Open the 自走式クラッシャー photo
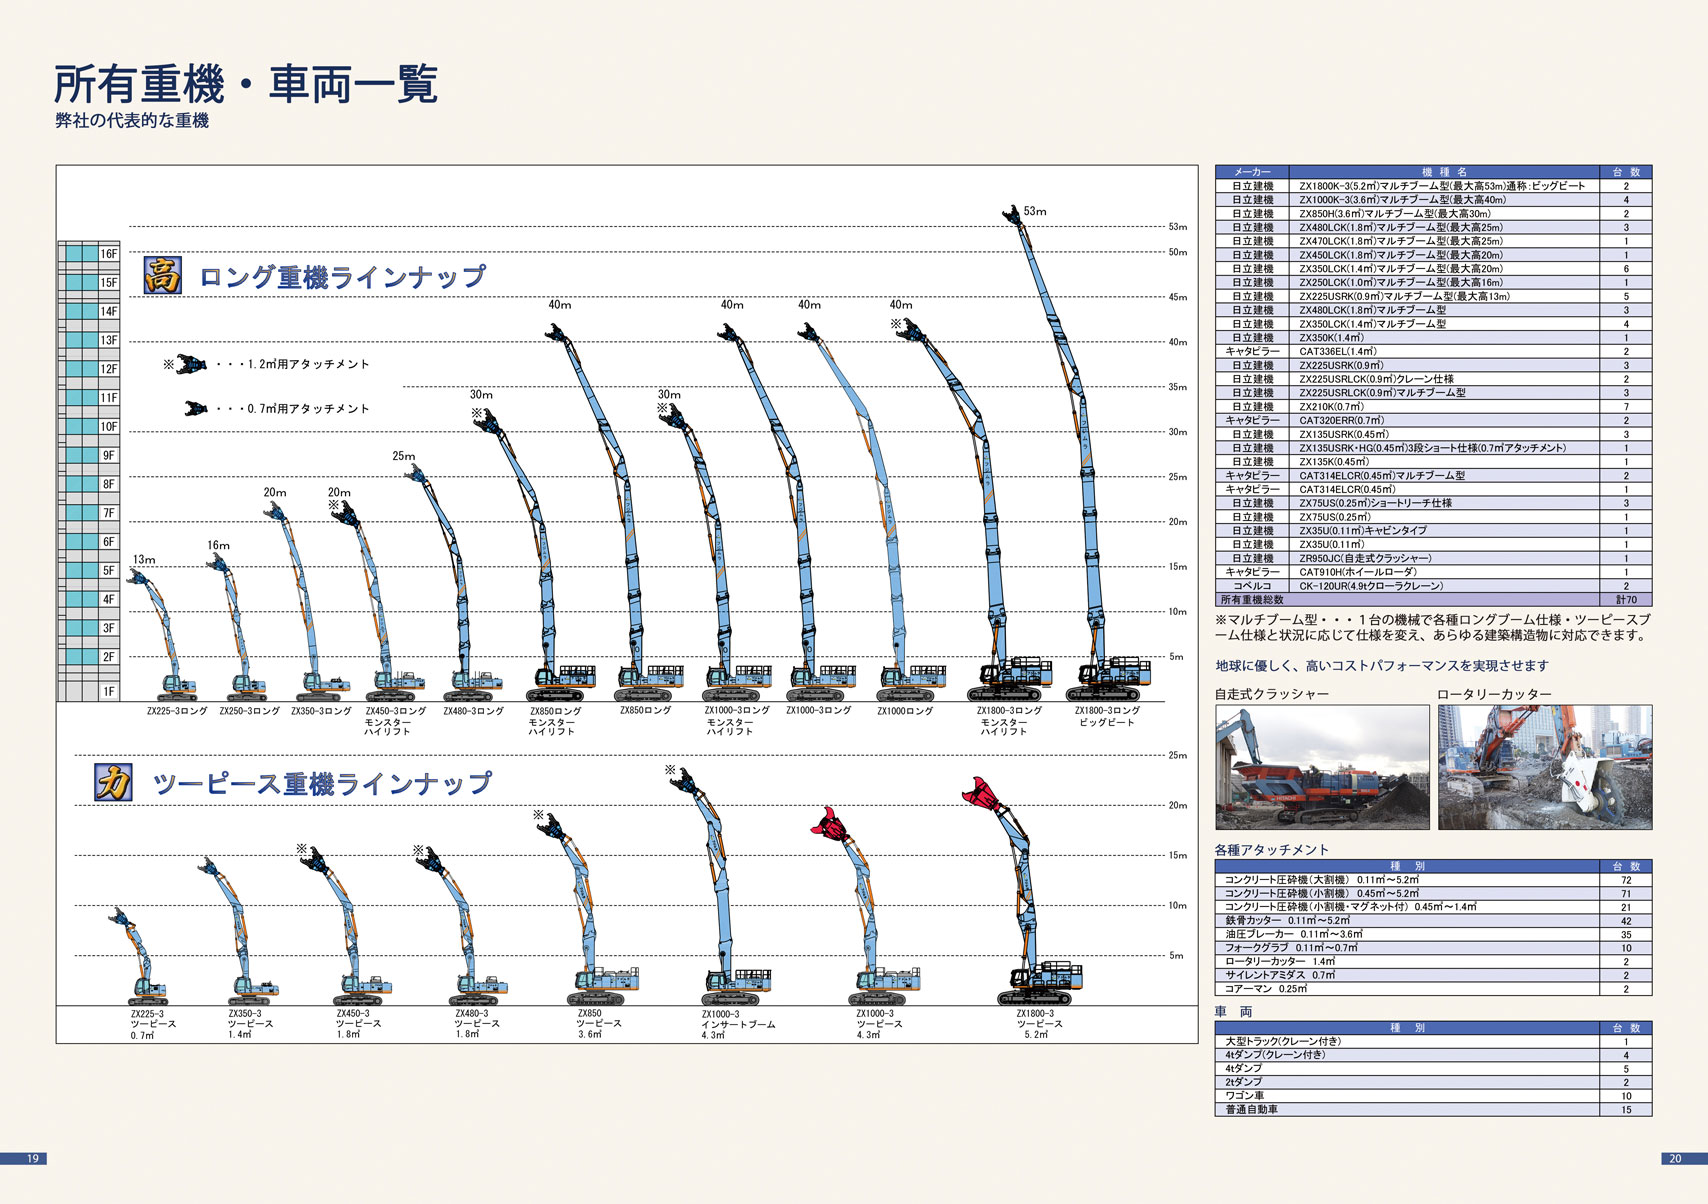This screenshot has width=1708, height=1204. tap(1322, 767)
